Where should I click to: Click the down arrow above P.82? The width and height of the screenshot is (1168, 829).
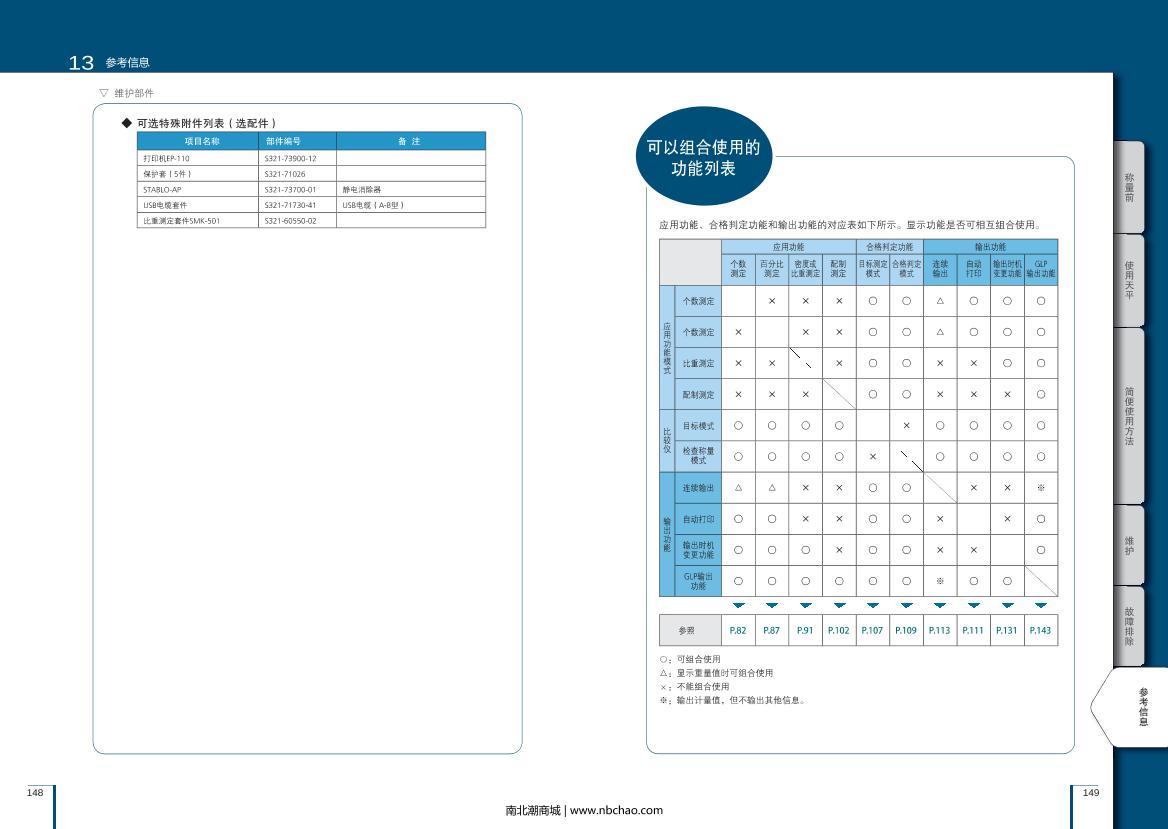click(x=738, y=606)
